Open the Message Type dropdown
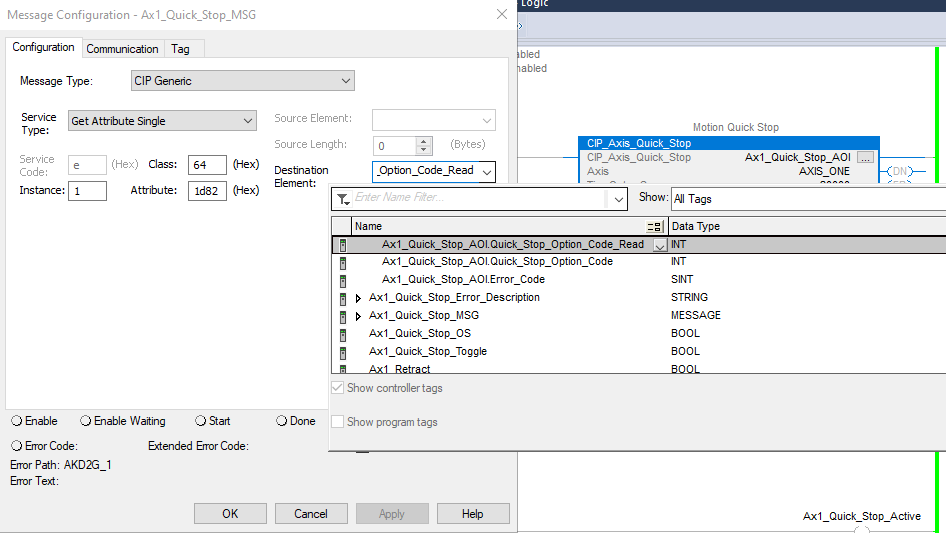 [x=346, y=81]
